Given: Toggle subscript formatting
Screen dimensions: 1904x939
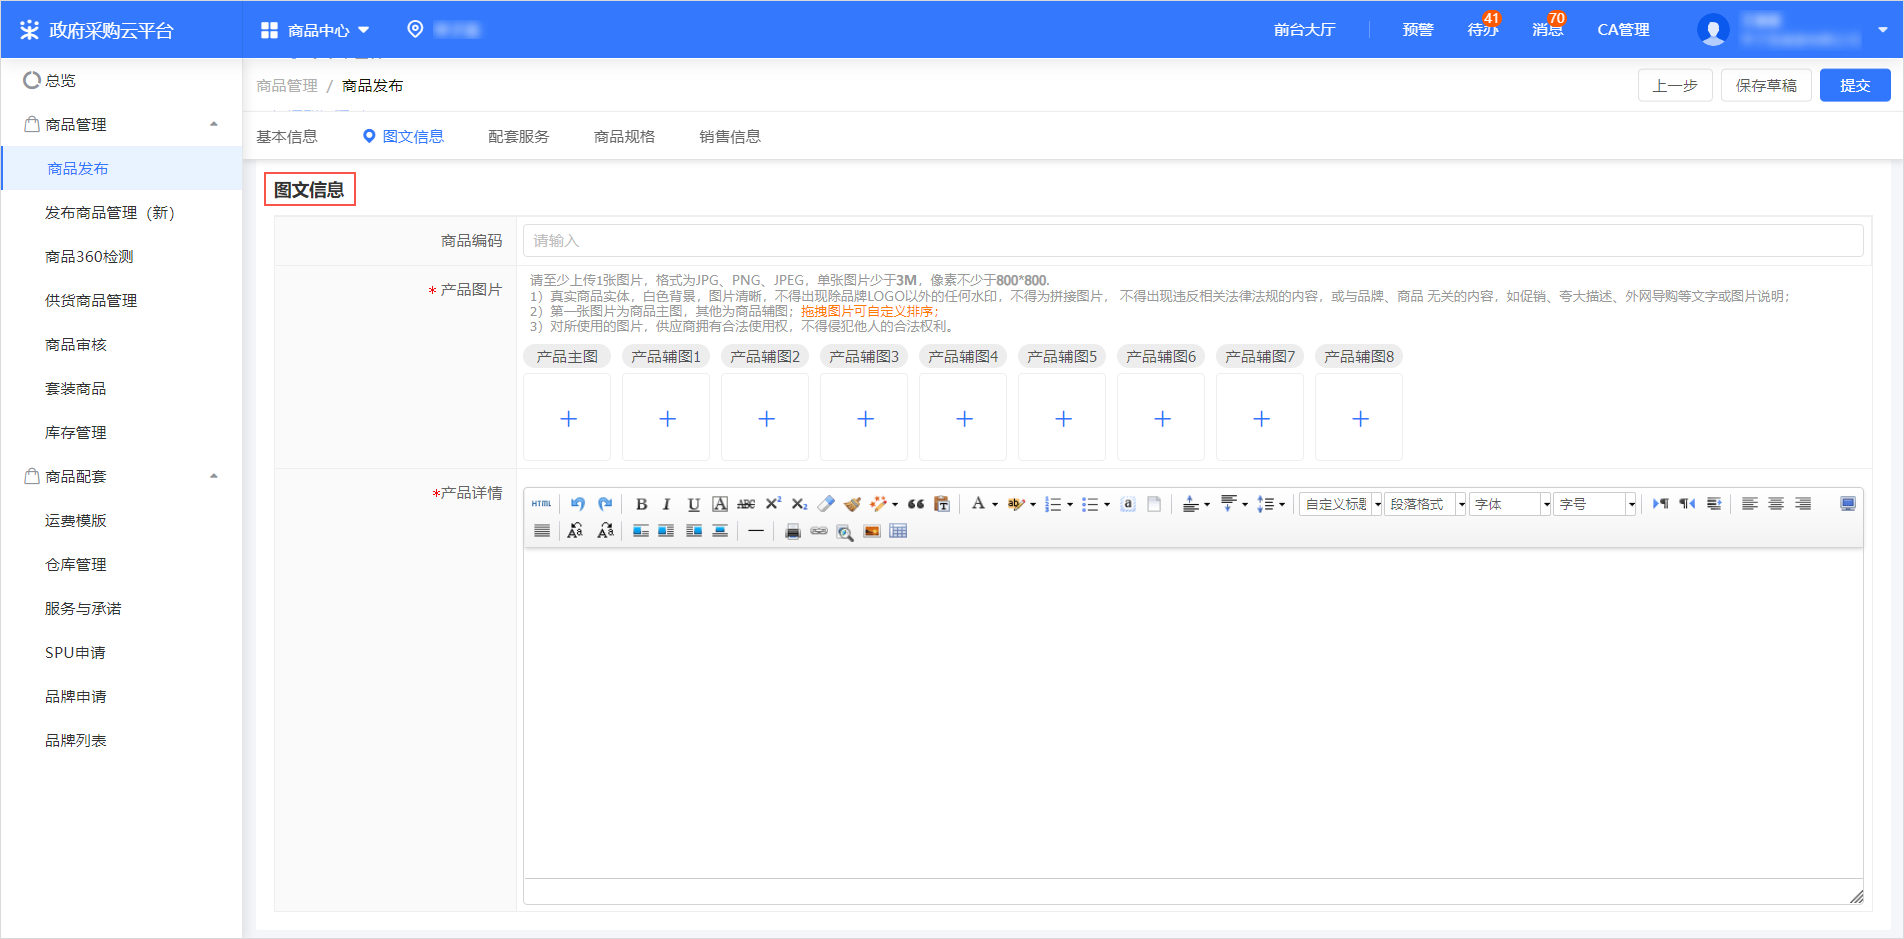Looking at the screenshot, I should [799, 504].
